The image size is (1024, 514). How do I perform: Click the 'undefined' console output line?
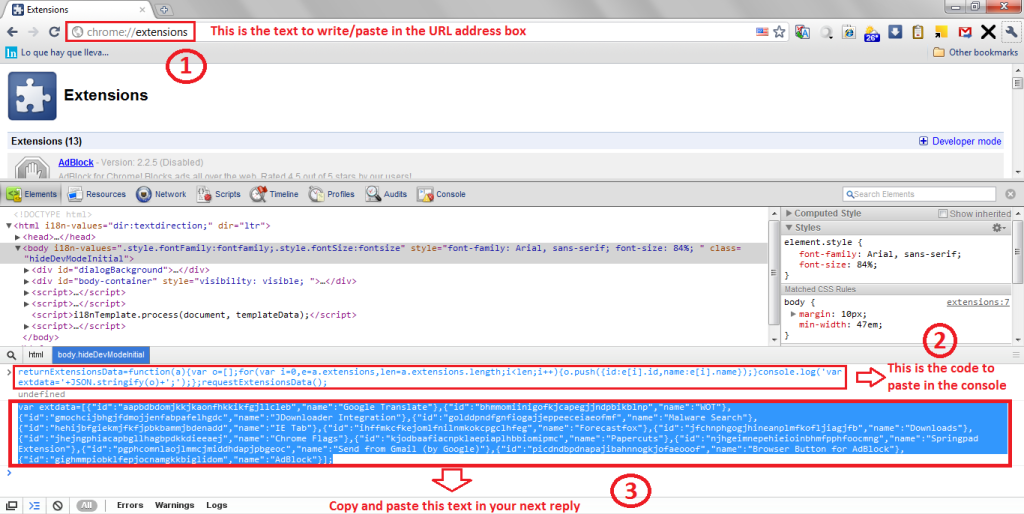click(x=42, y=394)
